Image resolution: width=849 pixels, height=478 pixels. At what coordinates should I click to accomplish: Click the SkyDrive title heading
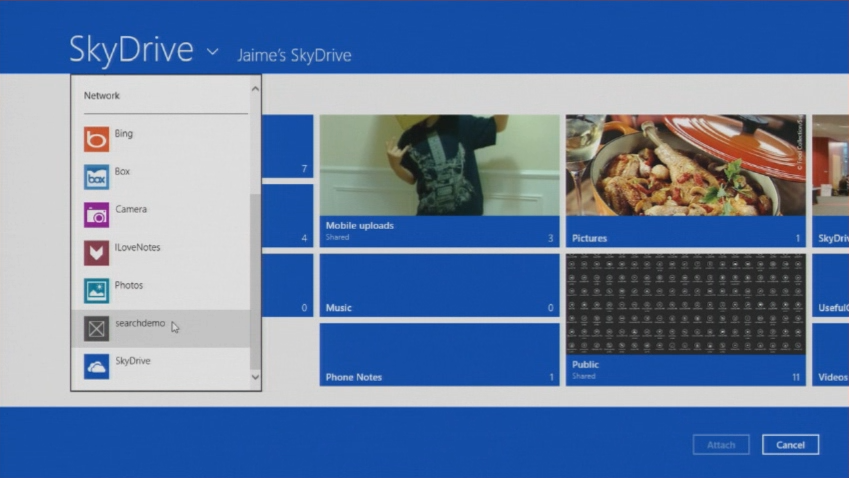(x=132, y=50)
